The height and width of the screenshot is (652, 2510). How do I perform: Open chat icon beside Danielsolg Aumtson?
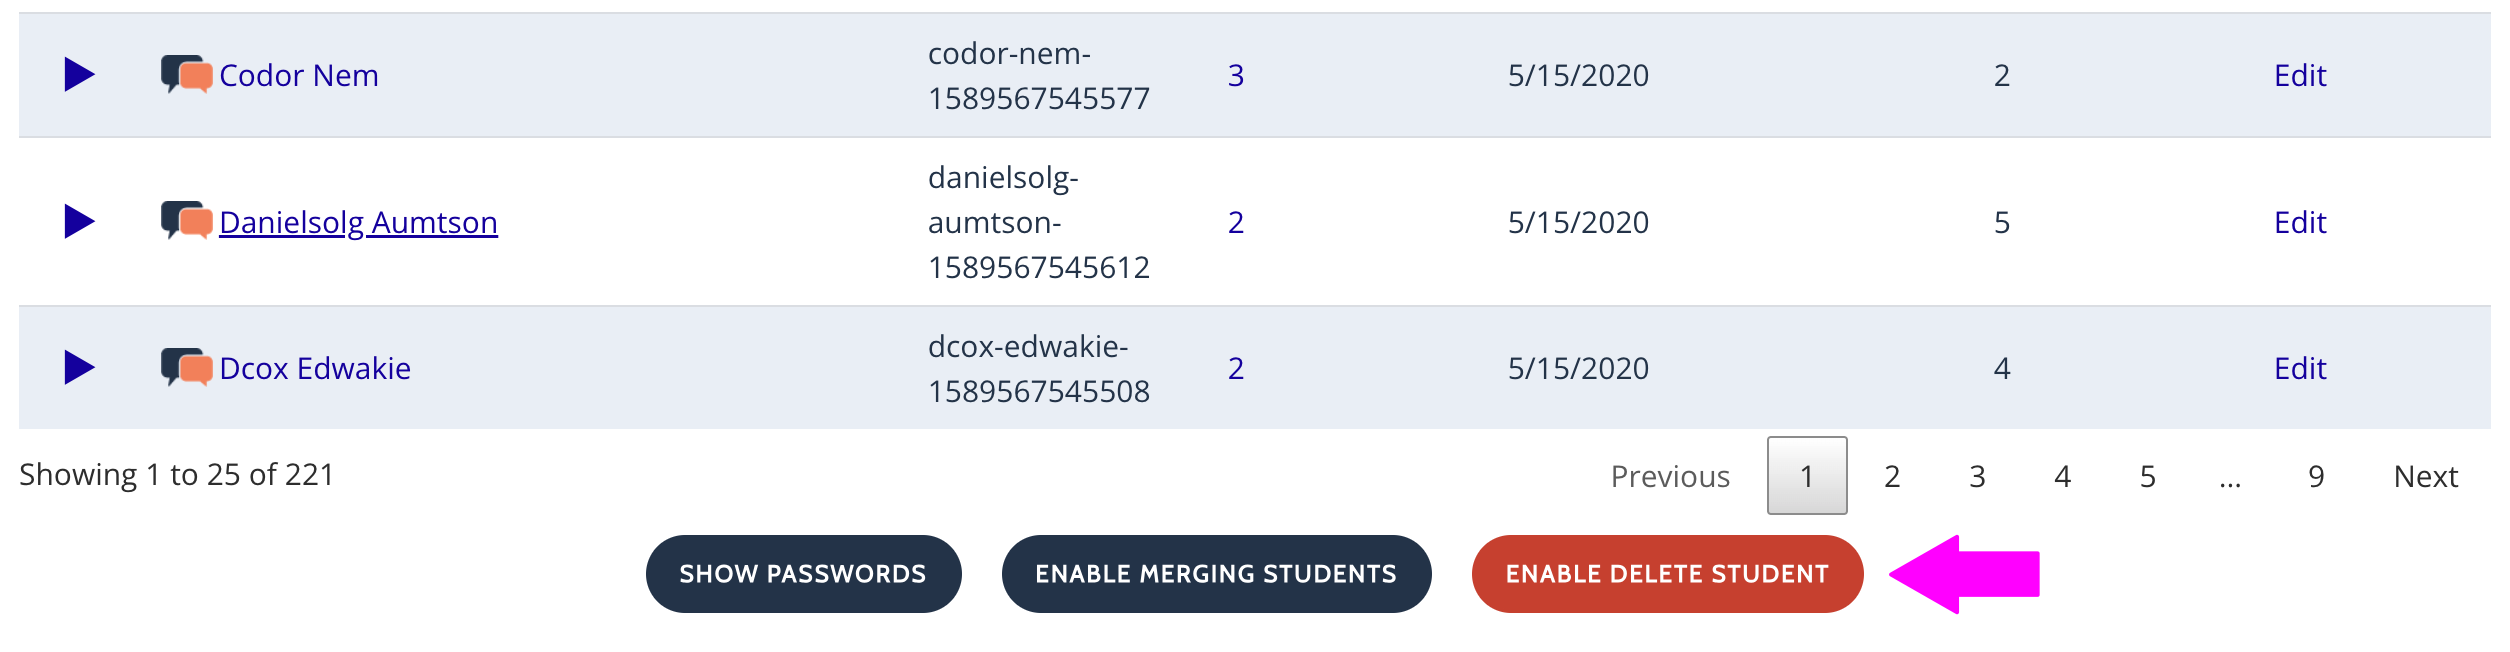(x=187, y=221)
